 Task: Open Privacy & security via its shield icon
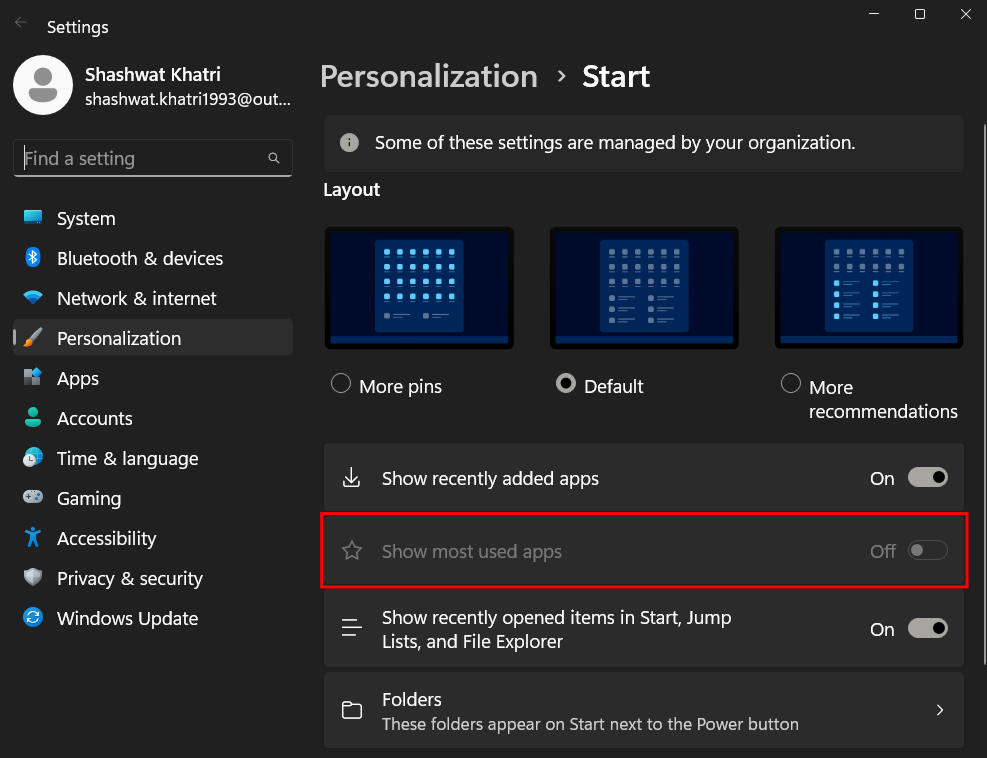pyautogui.click(x=32, y=578)
